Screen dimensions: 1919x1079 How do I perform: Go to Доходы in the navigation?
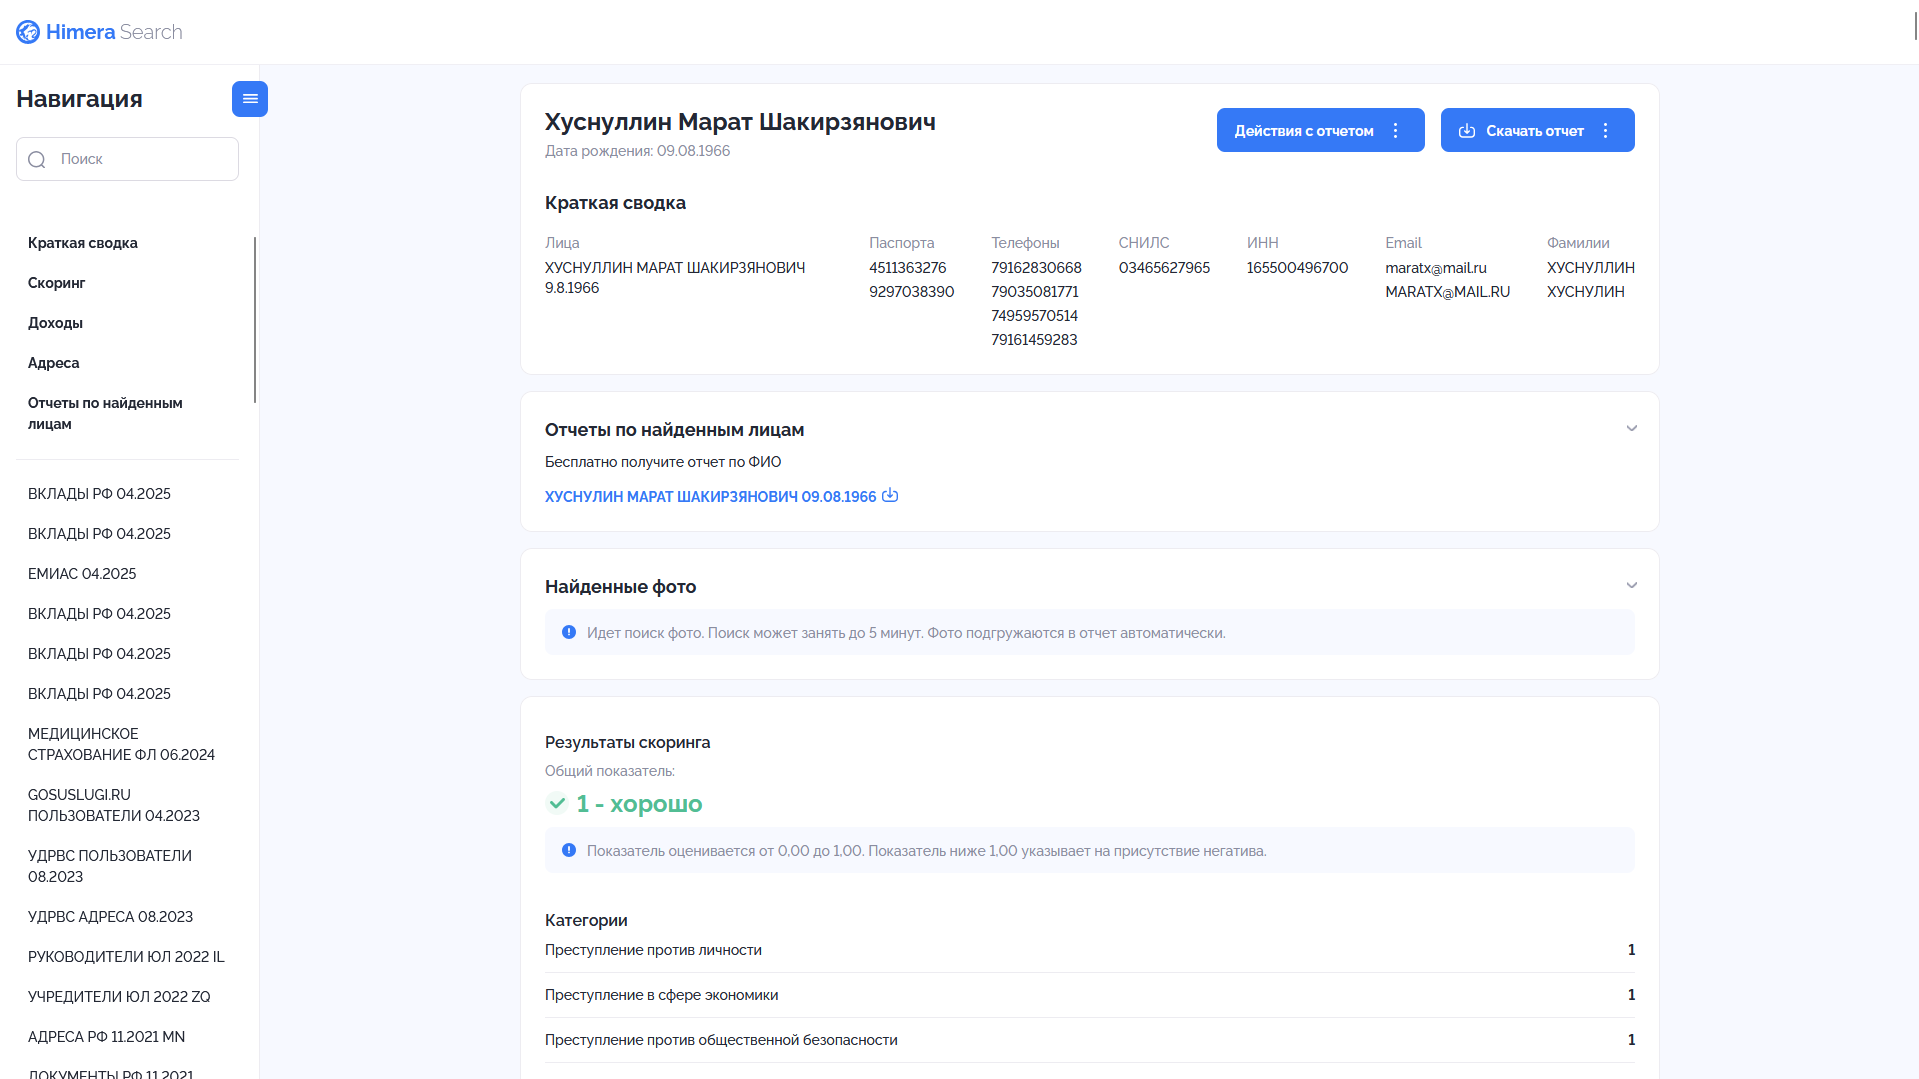click(55, 323)
